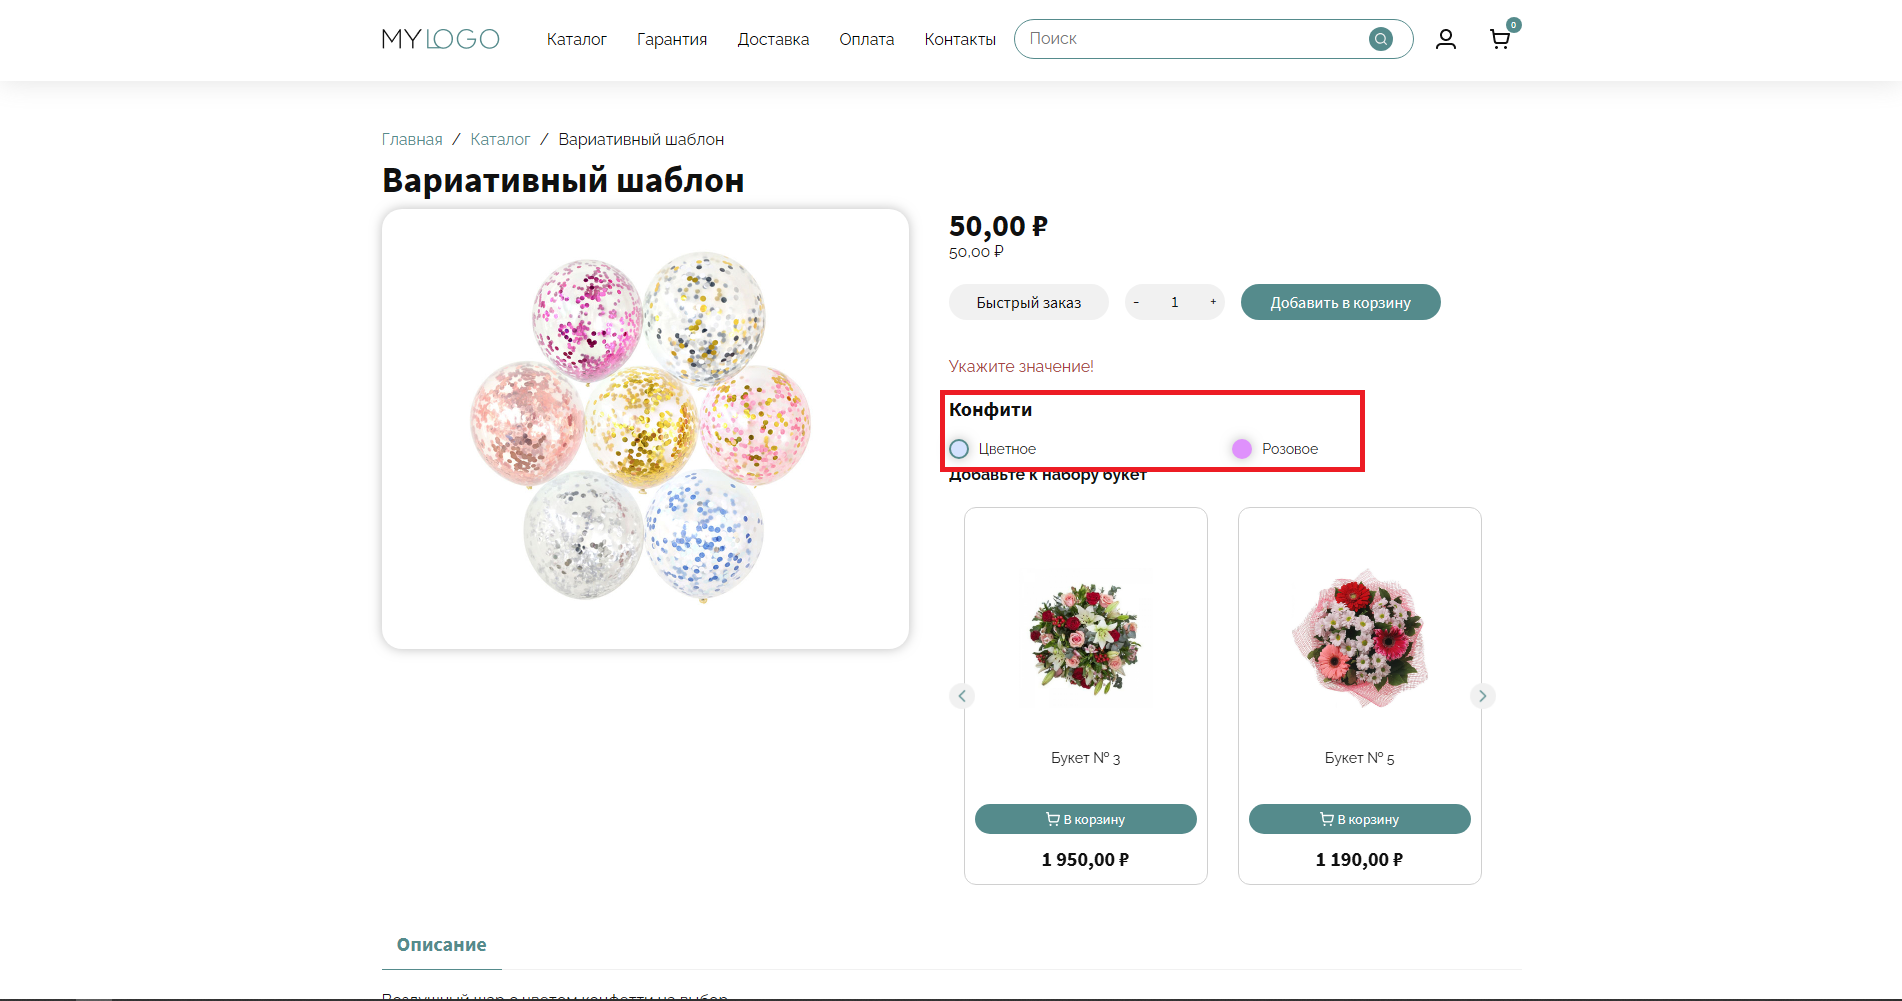Click the Быстрый заказ button
This screenshot has height=1001, width=1902.
point(1028,302)
